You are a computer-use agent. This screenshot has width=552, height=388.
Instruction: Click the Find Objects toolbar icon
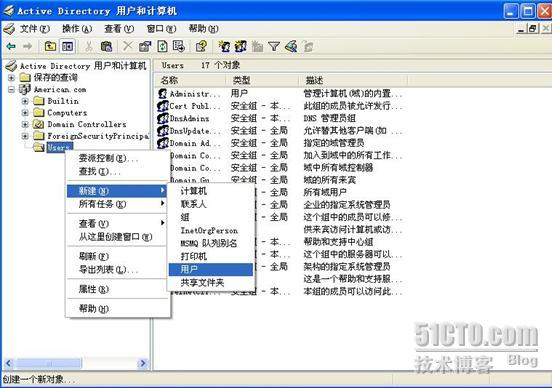(291, 46)
